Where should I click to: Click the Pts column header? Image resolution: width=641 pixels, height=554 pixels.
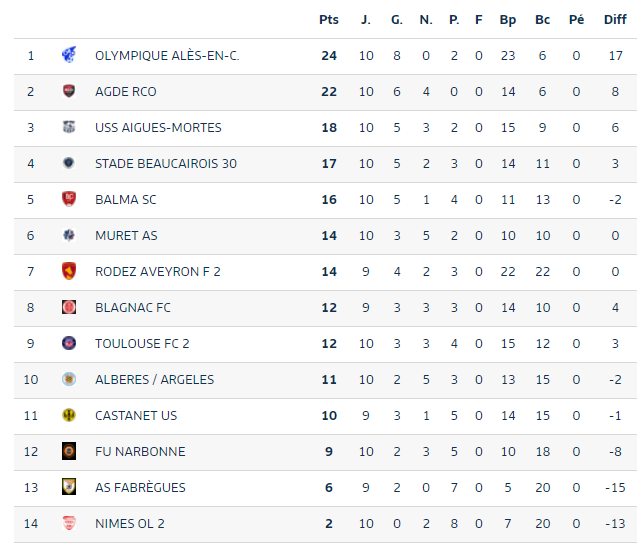point(329,20)
